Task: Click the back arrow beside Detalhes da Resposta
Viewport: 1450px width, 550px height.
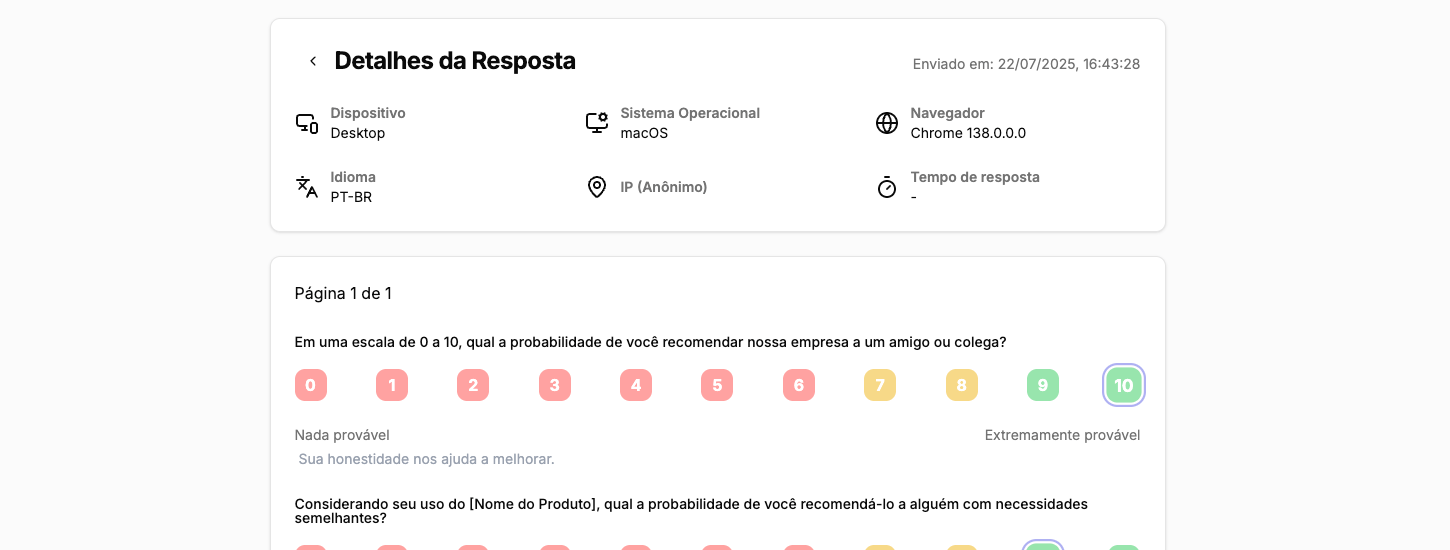Action: (313, 61)
